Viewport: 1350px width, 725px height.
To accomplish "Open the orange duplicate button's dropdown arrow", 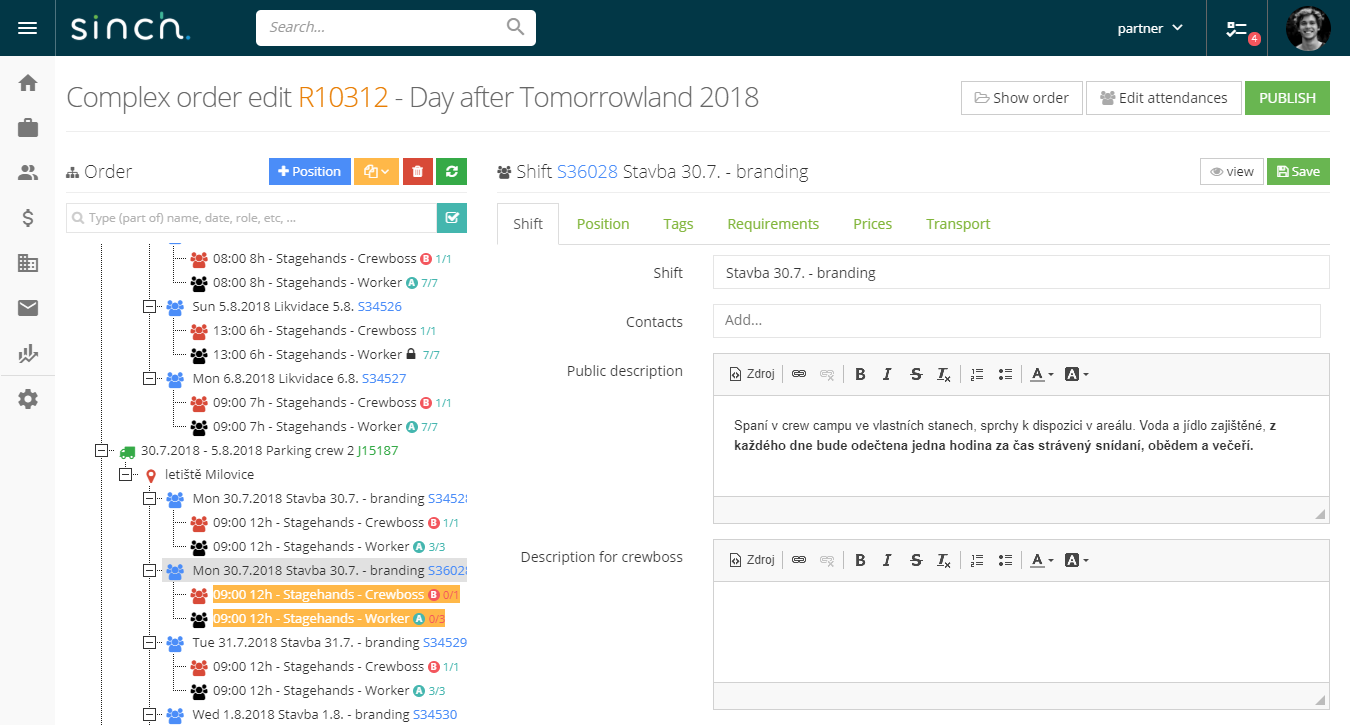I will [387, 171].
